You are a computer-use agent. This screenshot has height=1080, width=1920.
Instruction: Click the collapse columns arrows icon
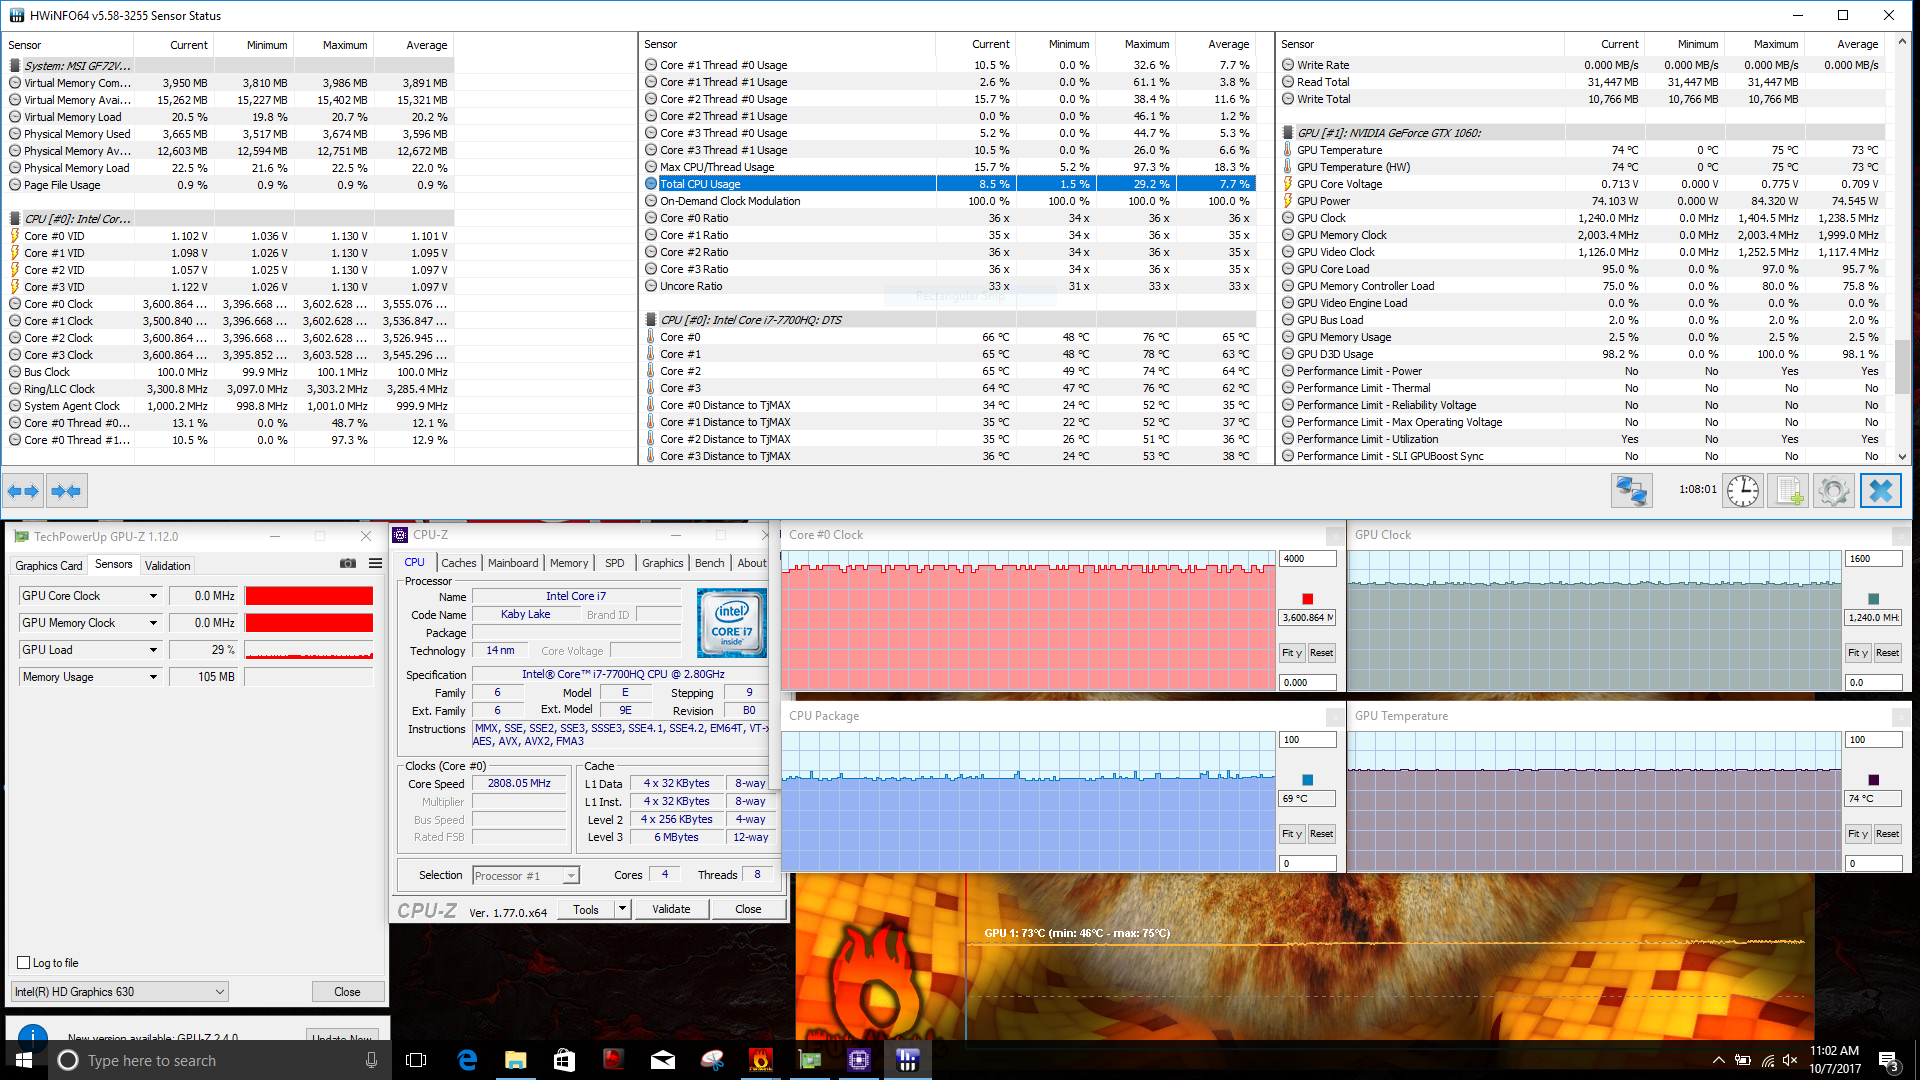[x=66, y=491]
